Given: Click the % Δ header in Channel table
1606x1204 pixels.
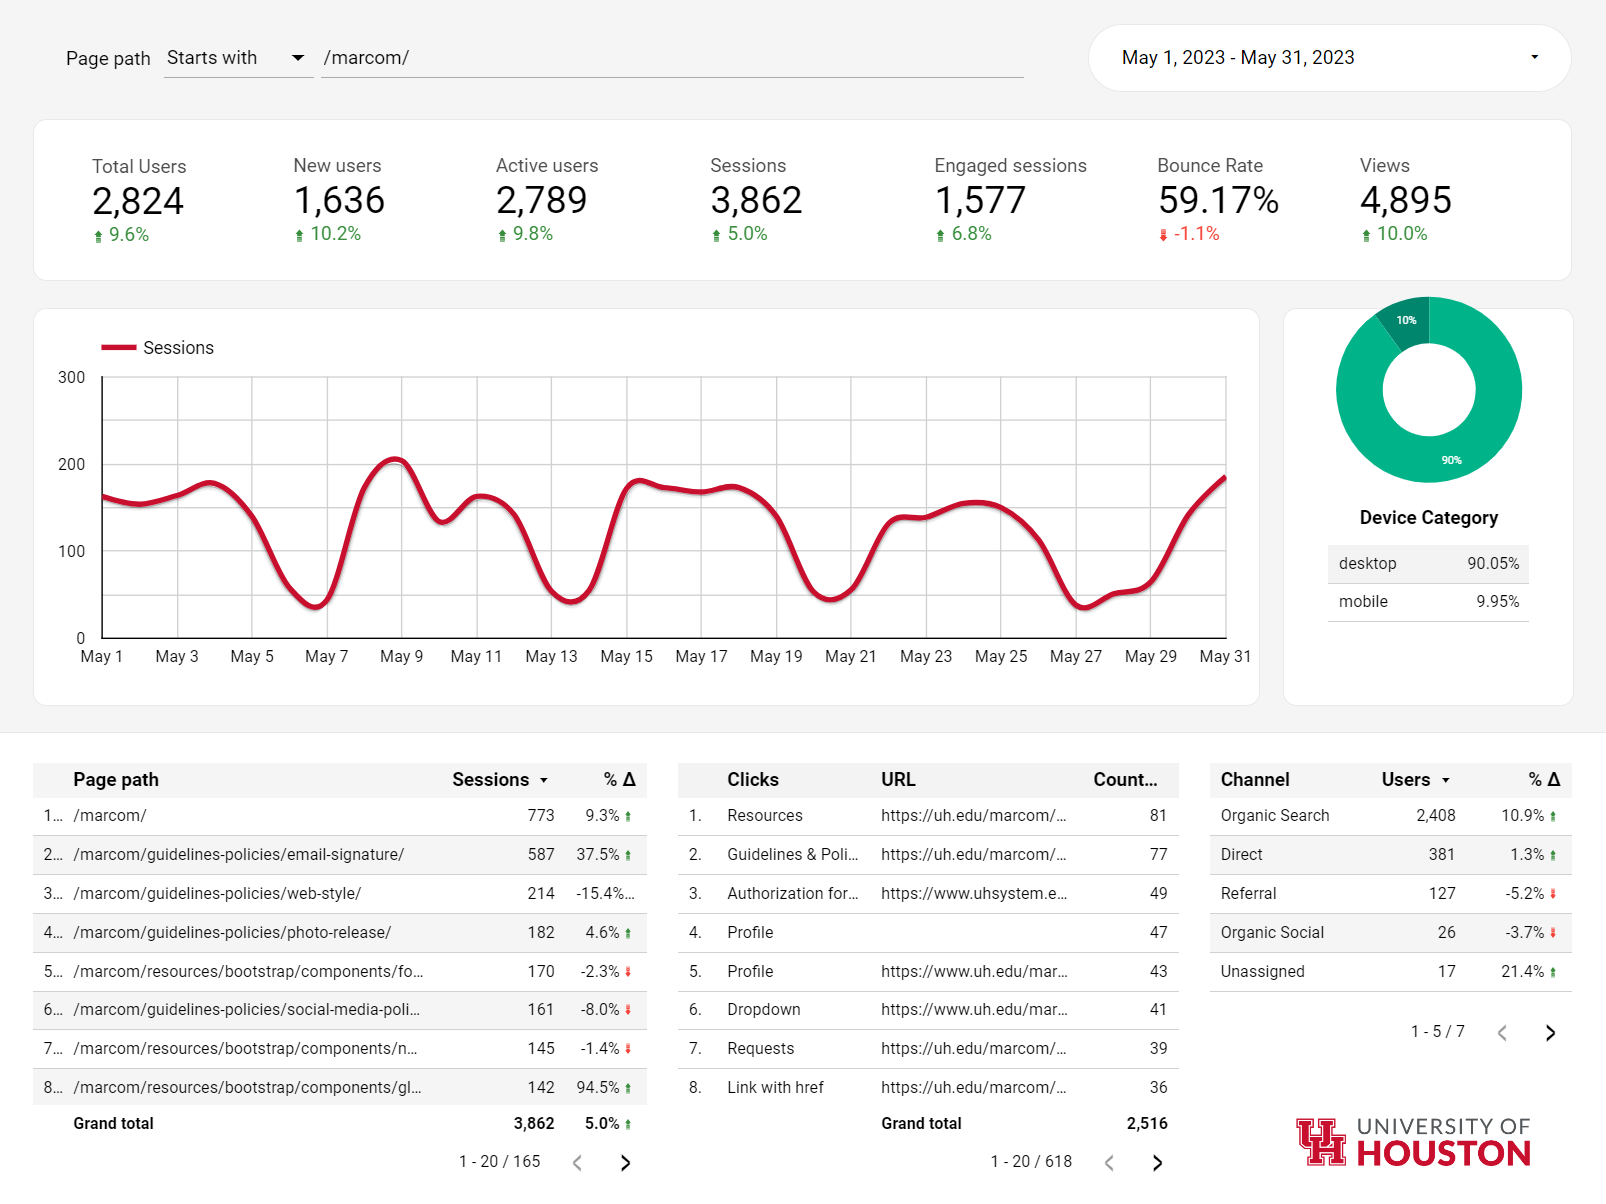Looking at the screenshot, I should pyautogui.click(x=1544, y=780).
